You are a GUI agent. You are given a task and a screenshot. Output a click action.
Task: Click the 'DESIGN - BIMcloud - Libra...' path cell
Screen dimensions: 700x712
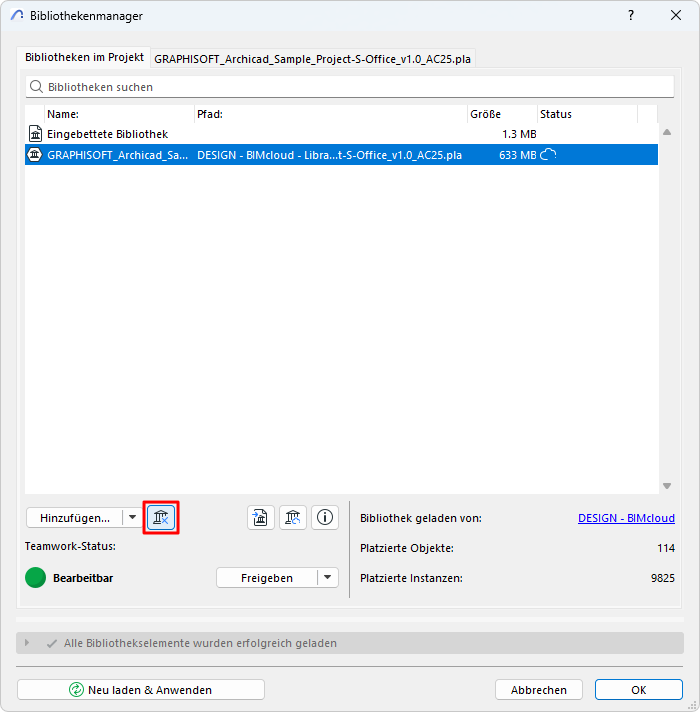pos(329,155)
